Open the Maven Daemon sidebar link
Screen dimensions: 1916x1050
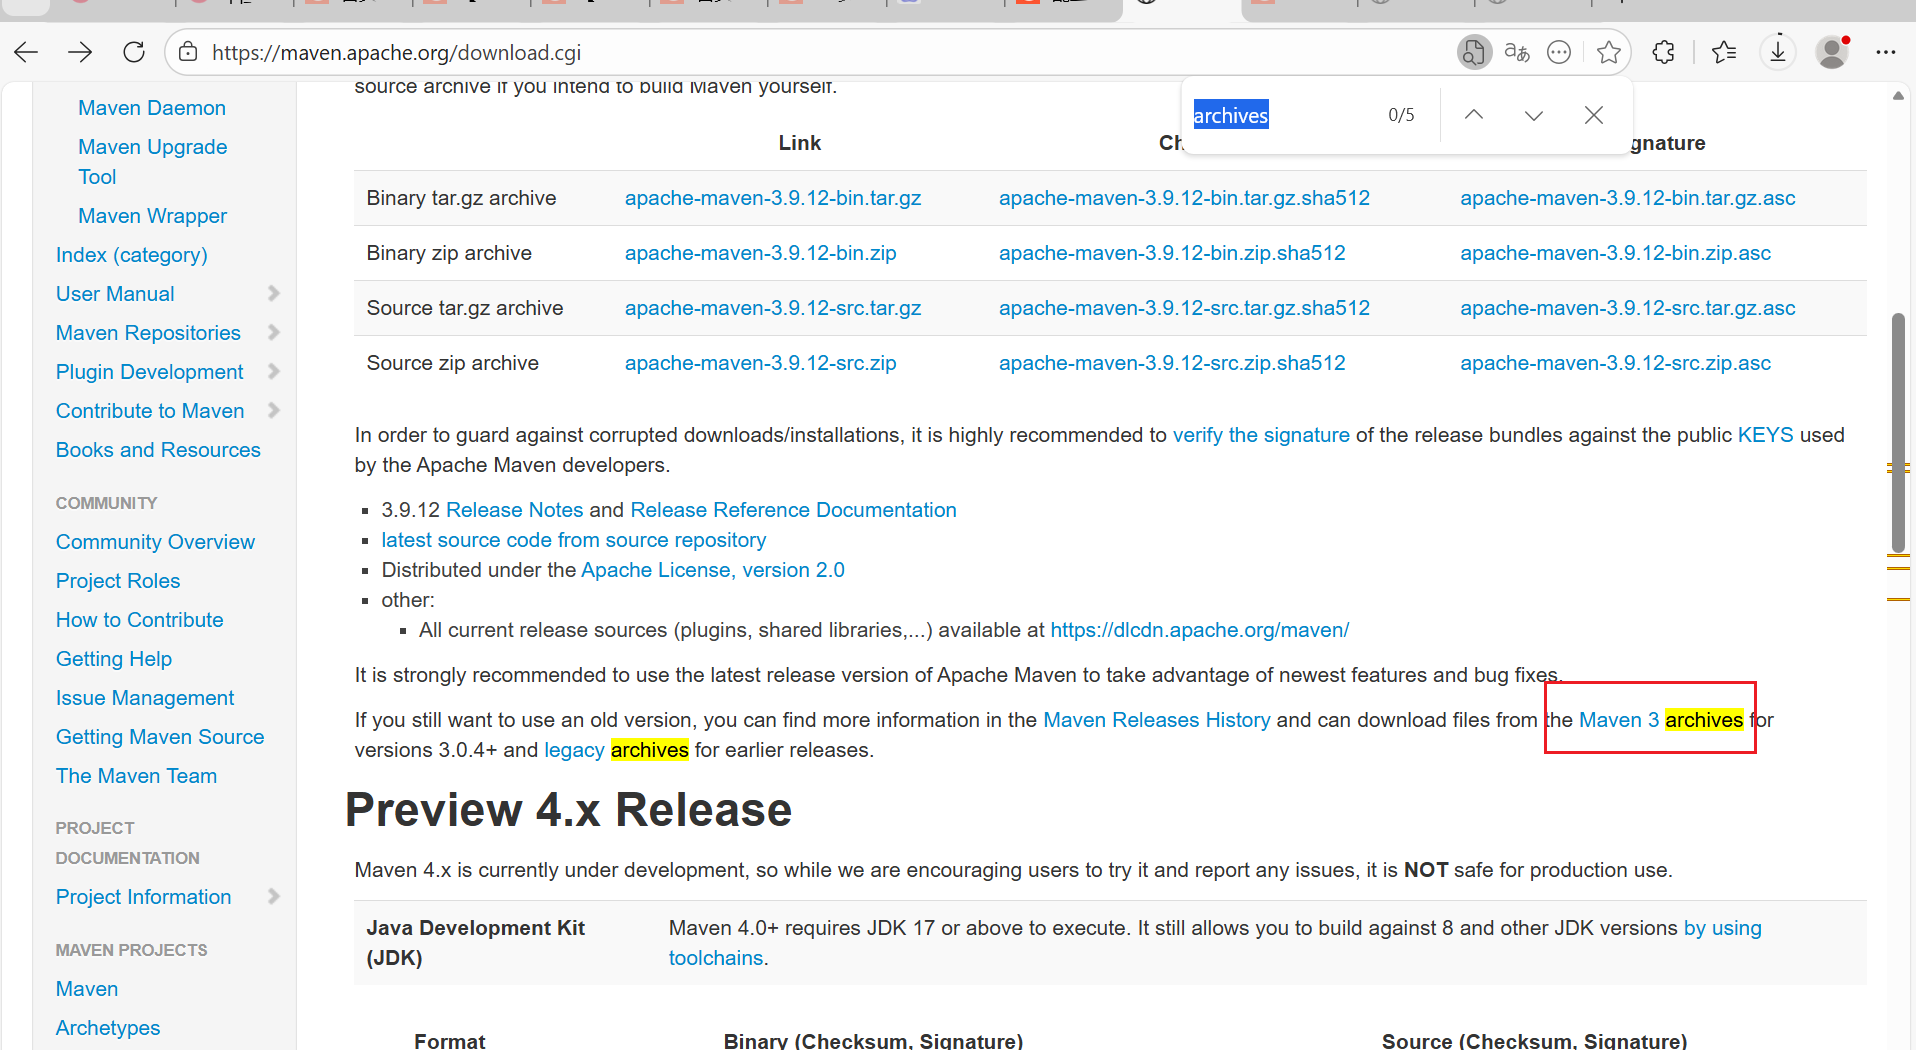(x=152, y=108)
